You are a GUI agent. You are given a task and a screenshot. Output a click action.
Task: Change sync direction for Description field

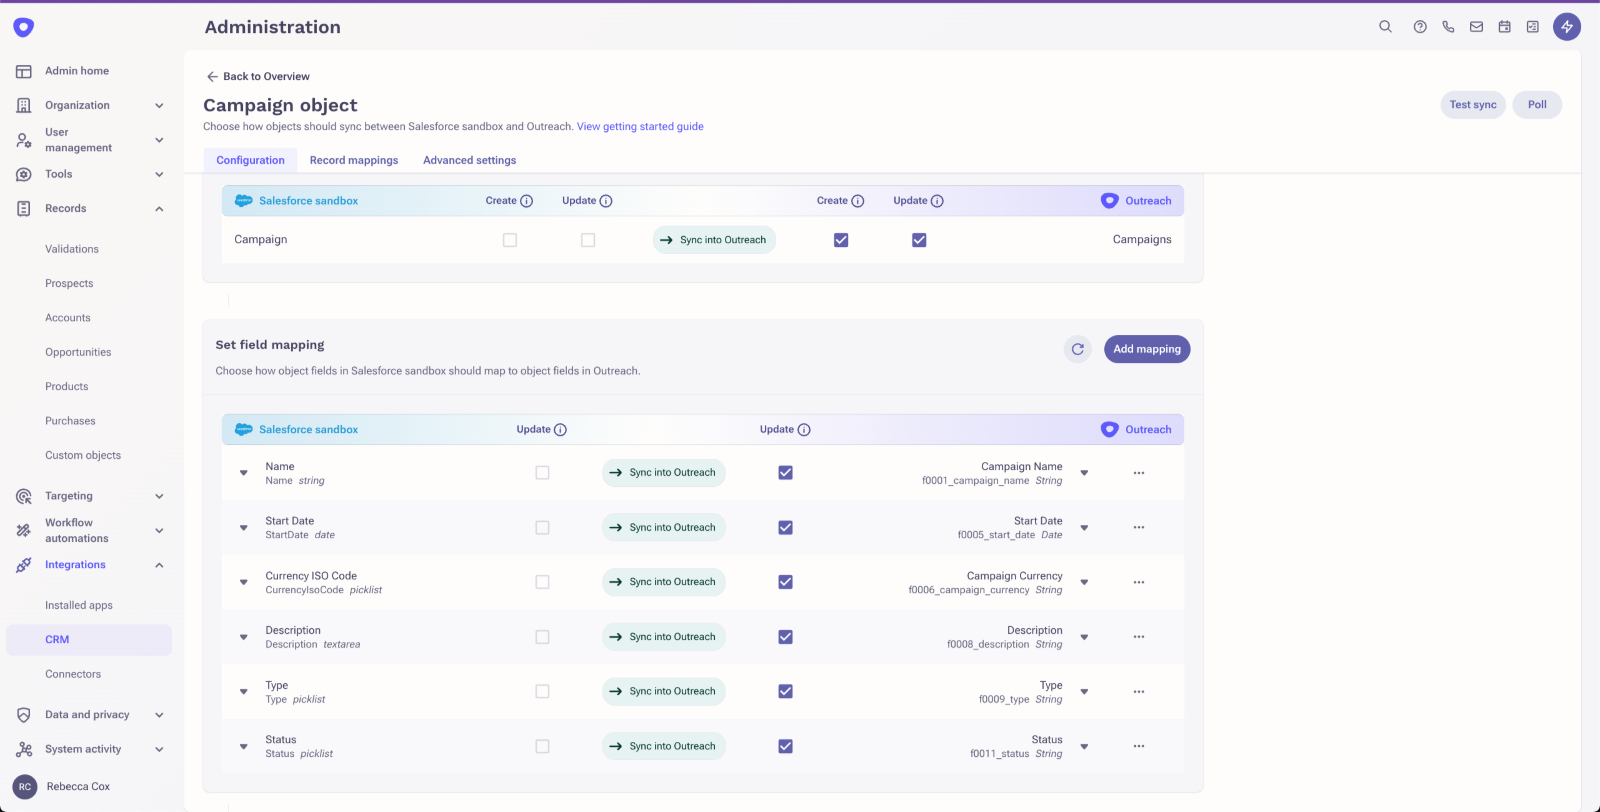(664, 637)
